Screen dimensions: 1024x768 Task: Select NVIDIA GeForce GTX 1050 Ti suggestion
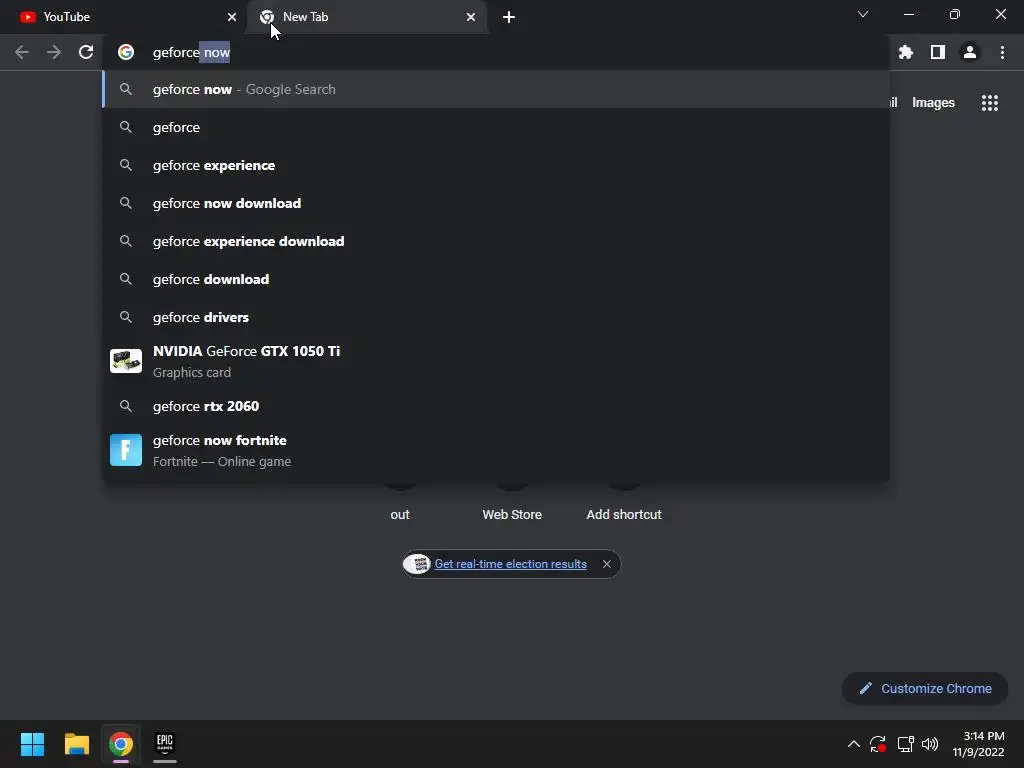point(496,361)
